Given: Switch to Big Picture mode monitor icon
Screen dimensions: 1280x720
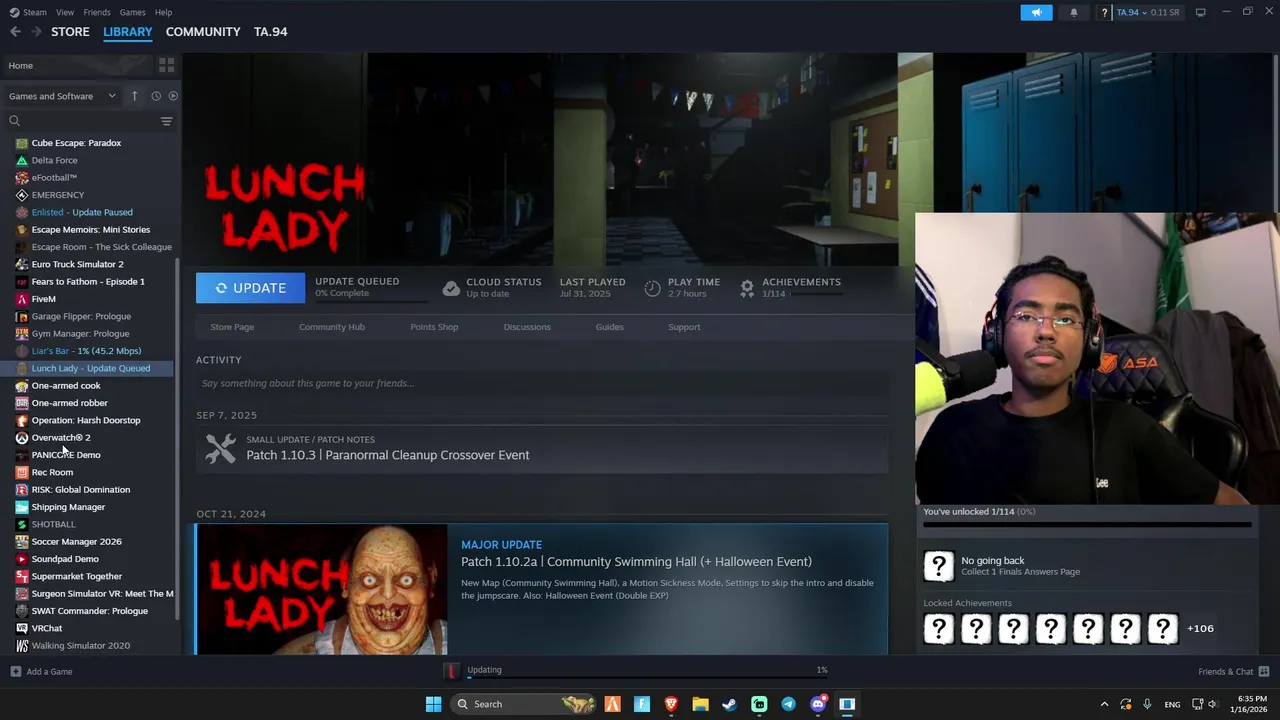Looking at the screenshot, I should click(x=1200, y=12).
